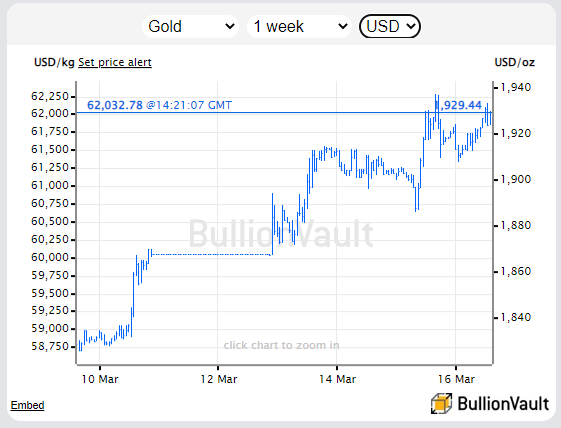Screen dimensions: 561x428
Task: Click the 60,000 tick on left axis
Action: (50, 257)
